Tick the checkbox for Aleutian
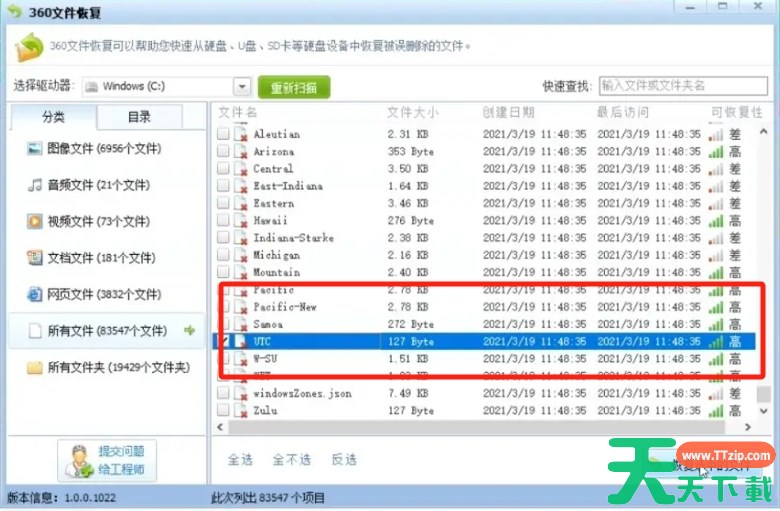 click(x=223, y=133)
